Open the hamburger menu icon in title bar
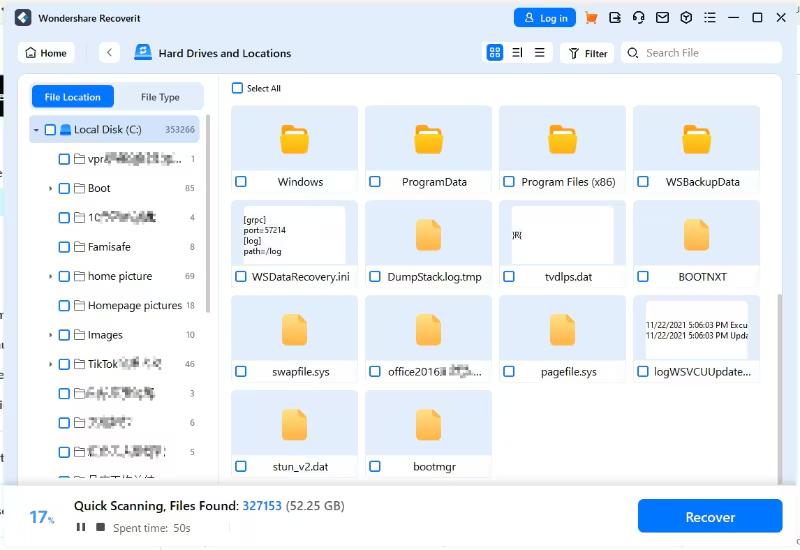800x550 pixels. 709,18
